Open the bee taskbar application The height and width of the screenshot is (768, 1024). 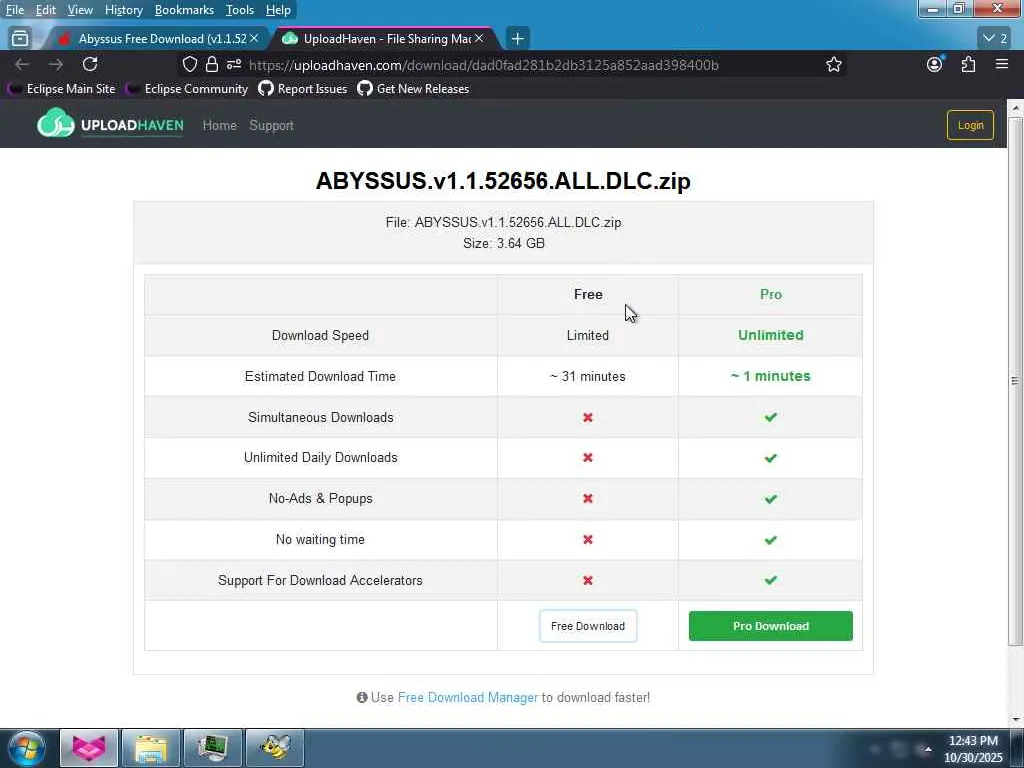[x=275, y=748]
